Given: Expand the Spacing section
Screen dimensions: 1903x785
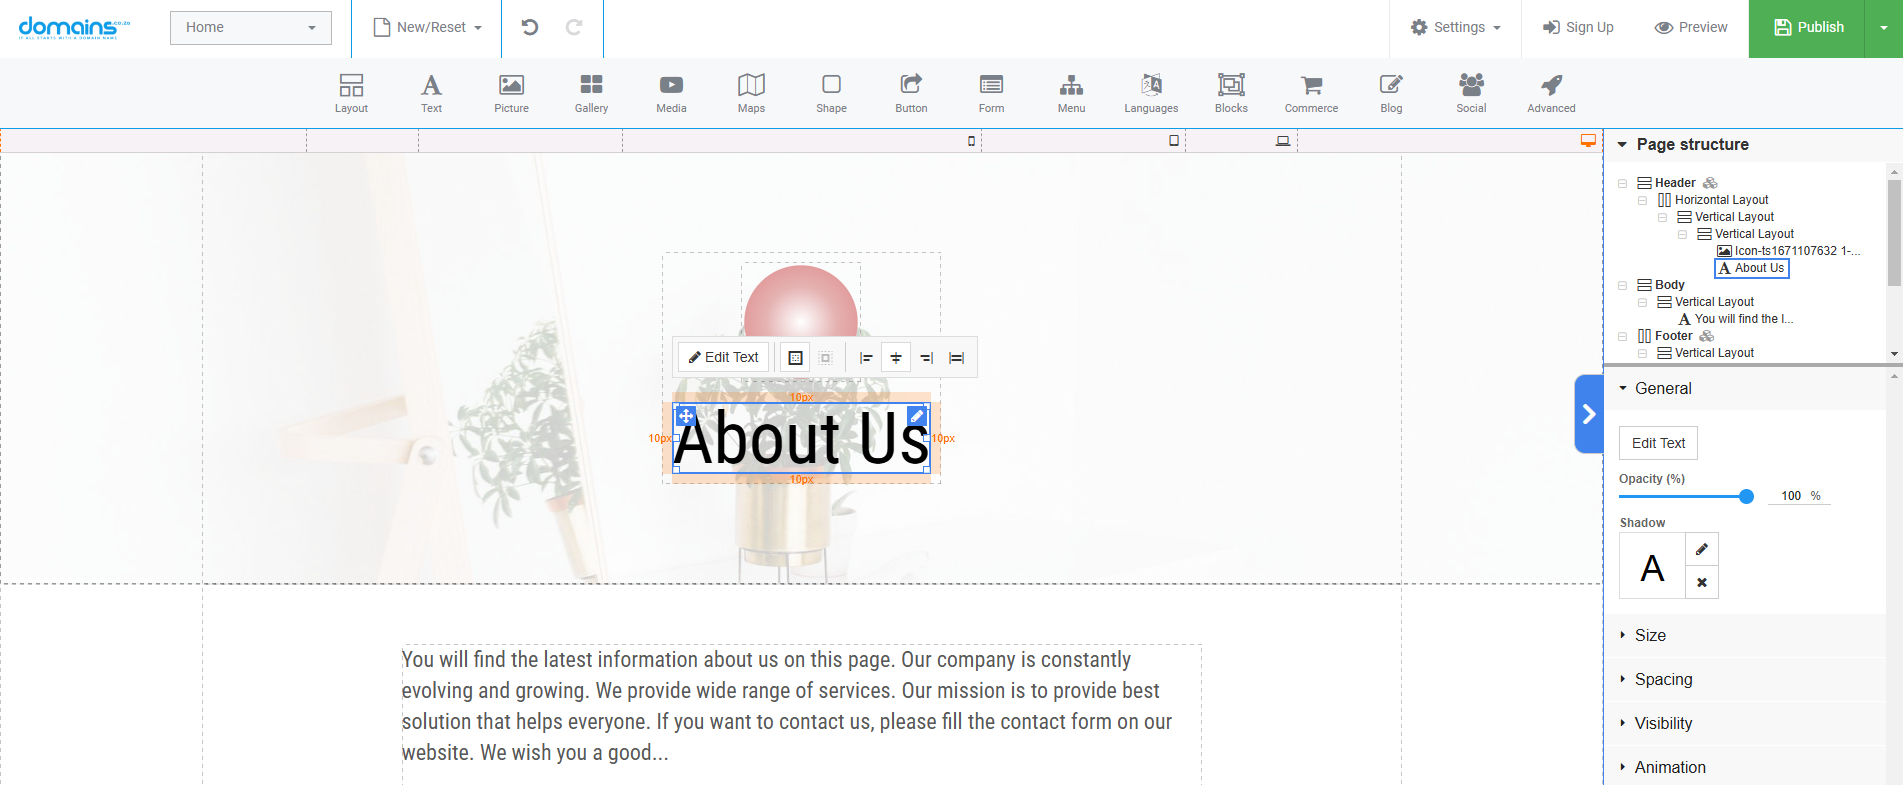Looking at the screenshot, I should point(1663,679).
